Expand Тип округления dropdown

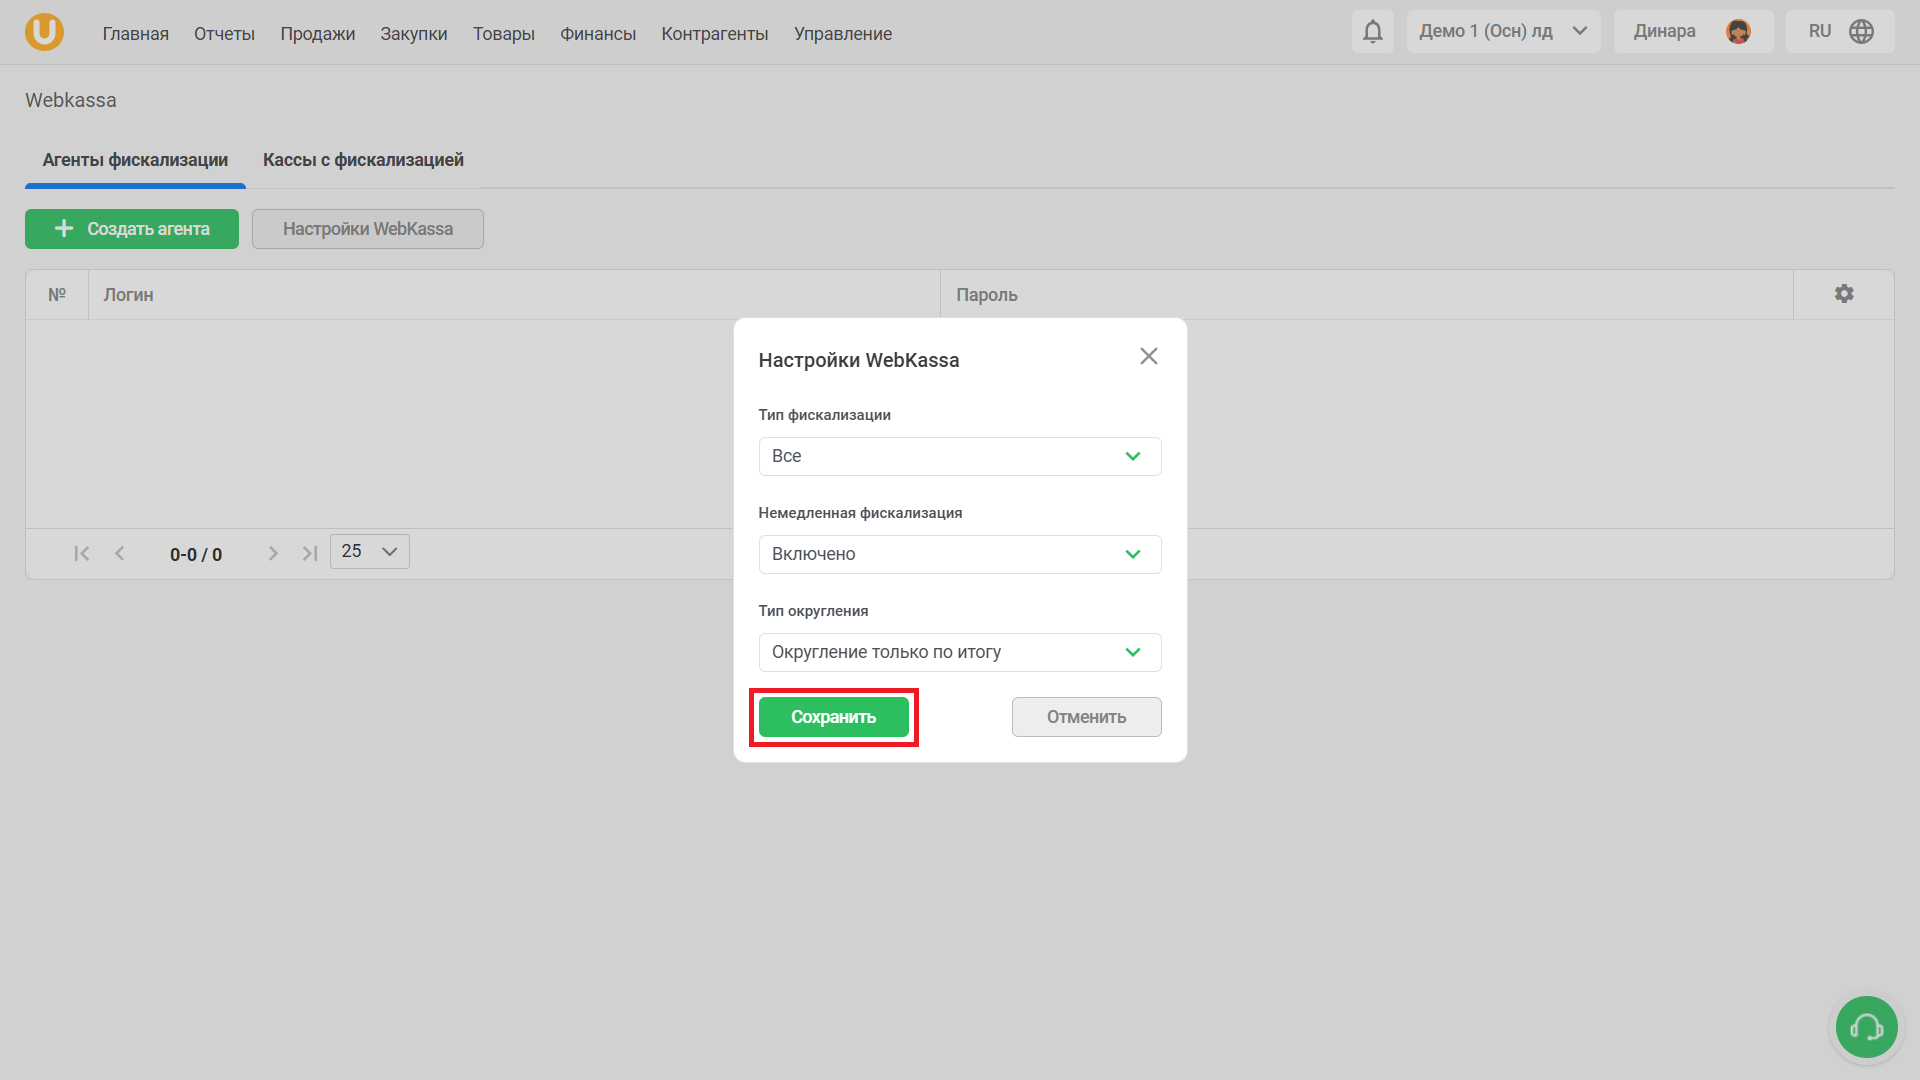pos(959,653)
